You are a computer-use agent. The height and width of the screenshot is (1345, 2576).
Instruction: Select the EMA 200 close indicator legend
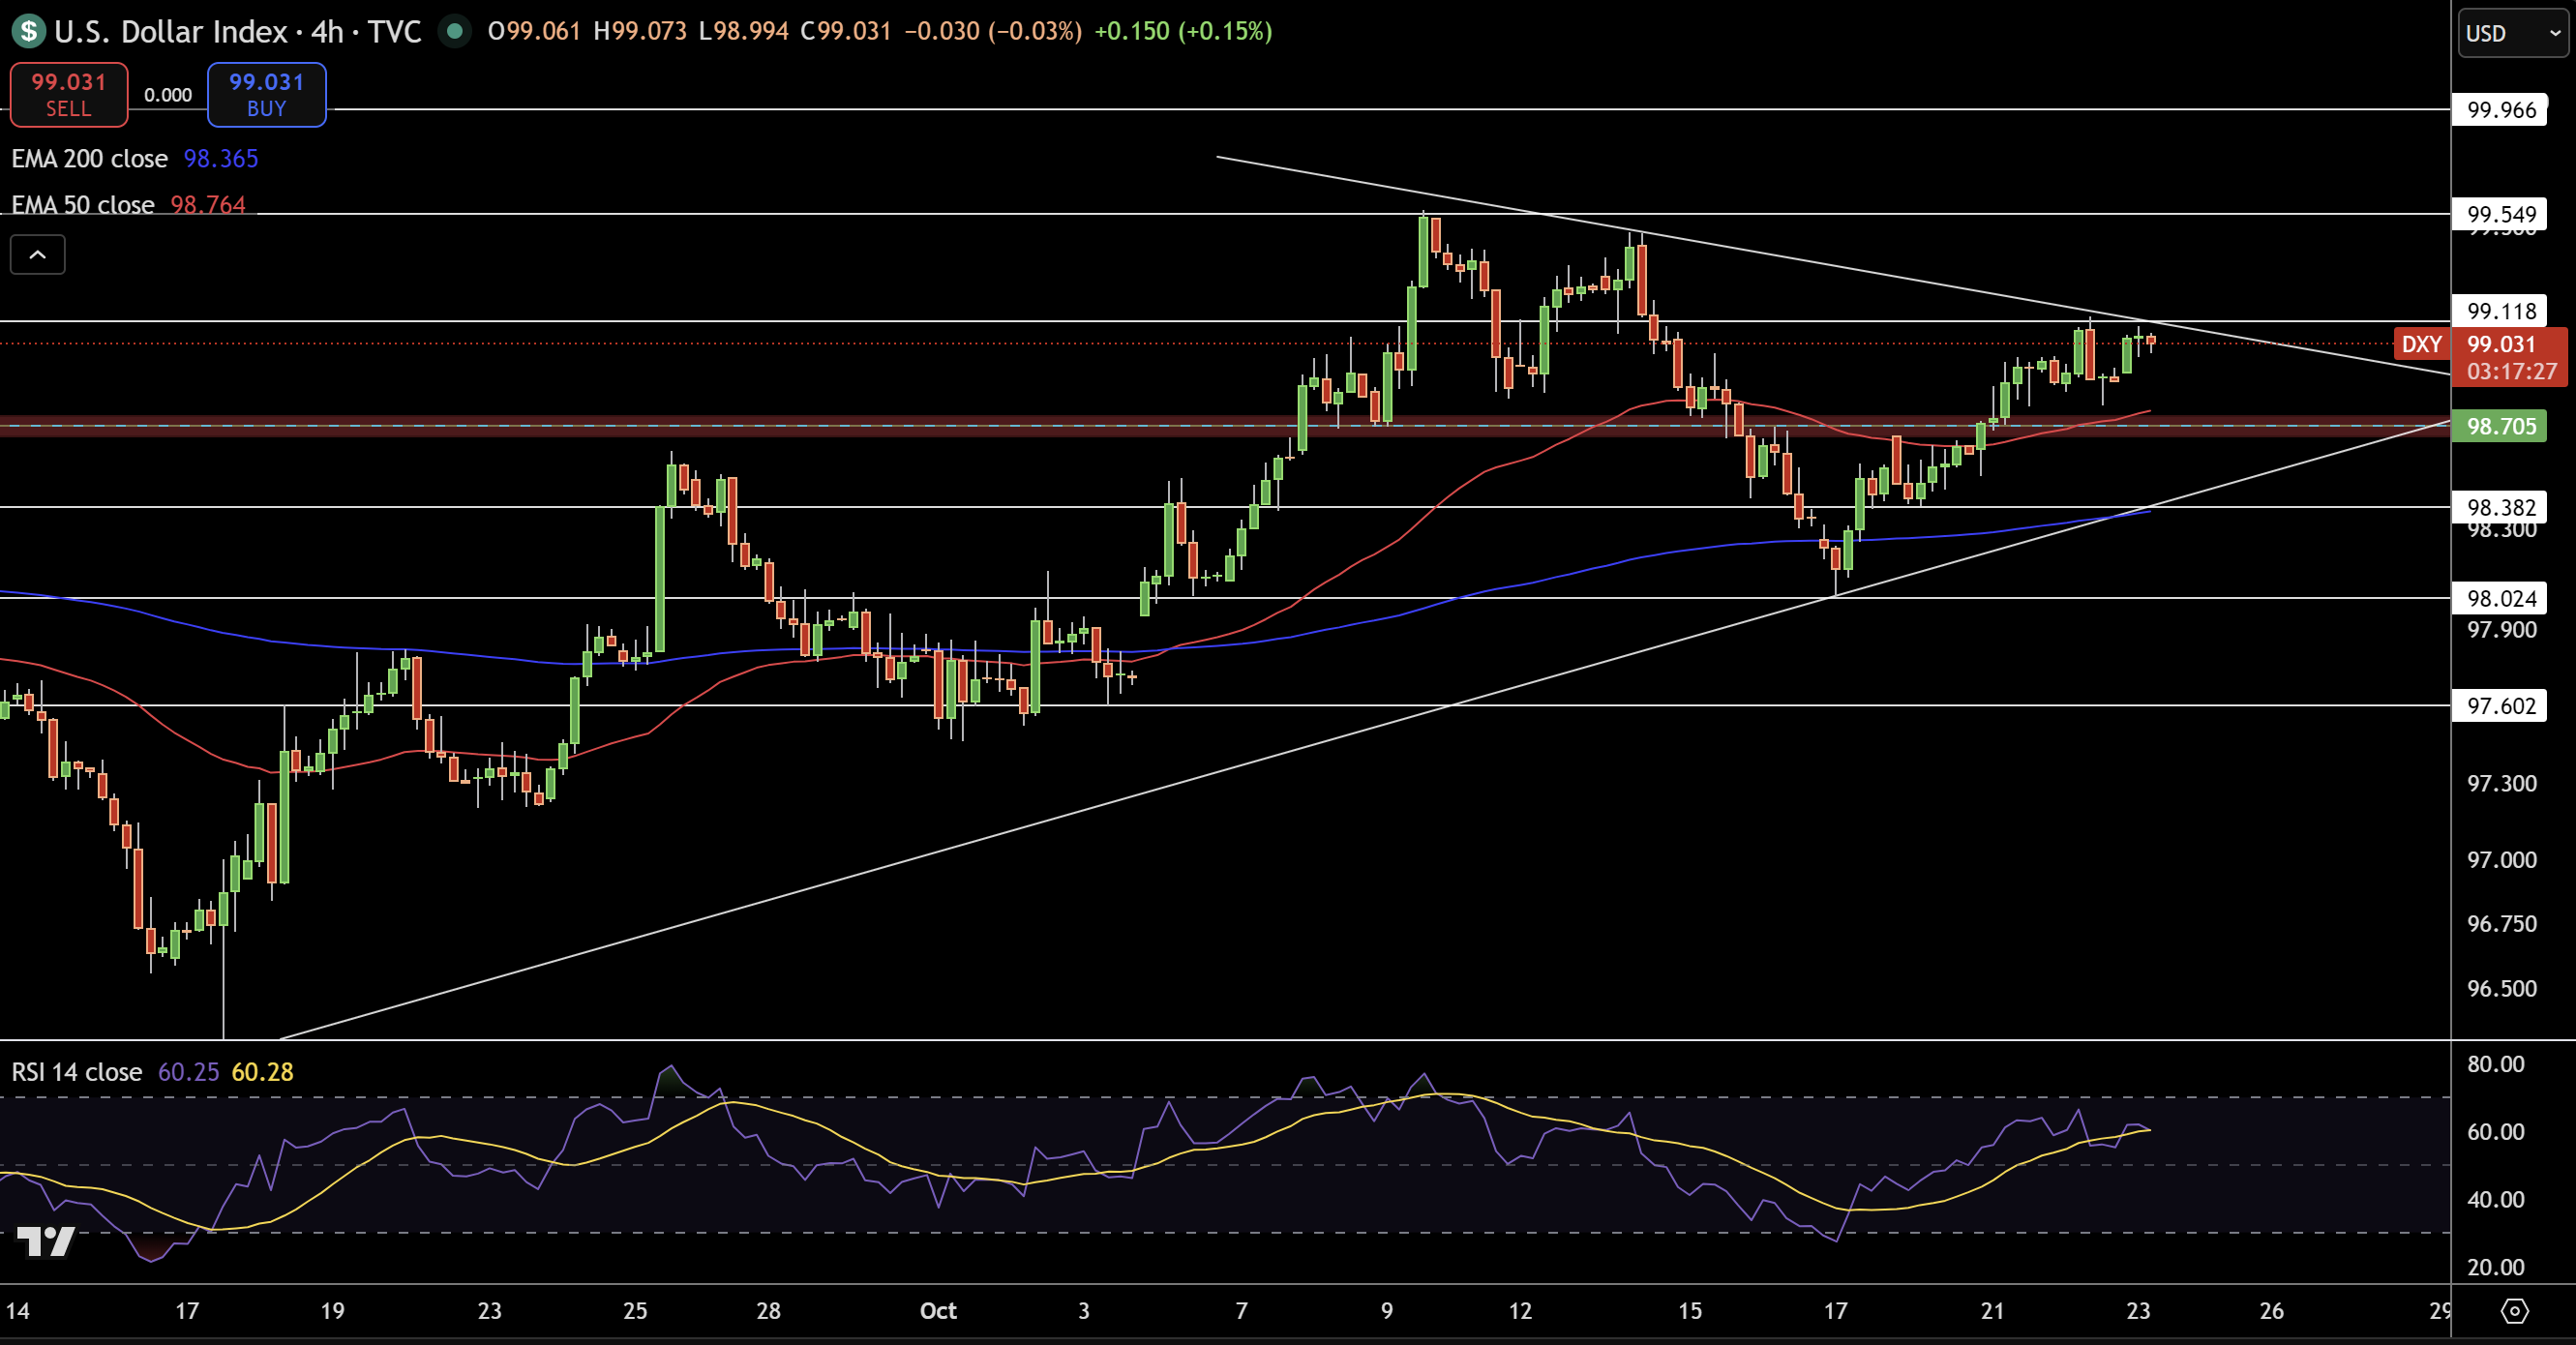(x=90, y=159)
